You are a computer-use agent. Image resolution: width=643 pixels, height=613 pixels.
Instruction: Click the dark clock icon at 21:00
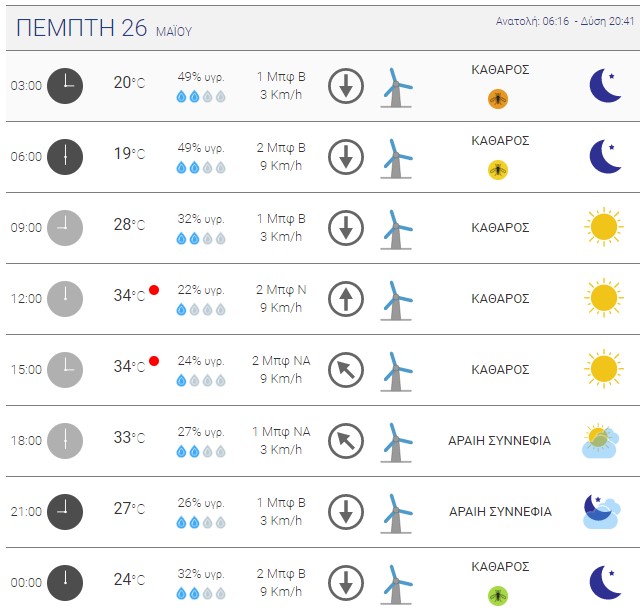65,512
